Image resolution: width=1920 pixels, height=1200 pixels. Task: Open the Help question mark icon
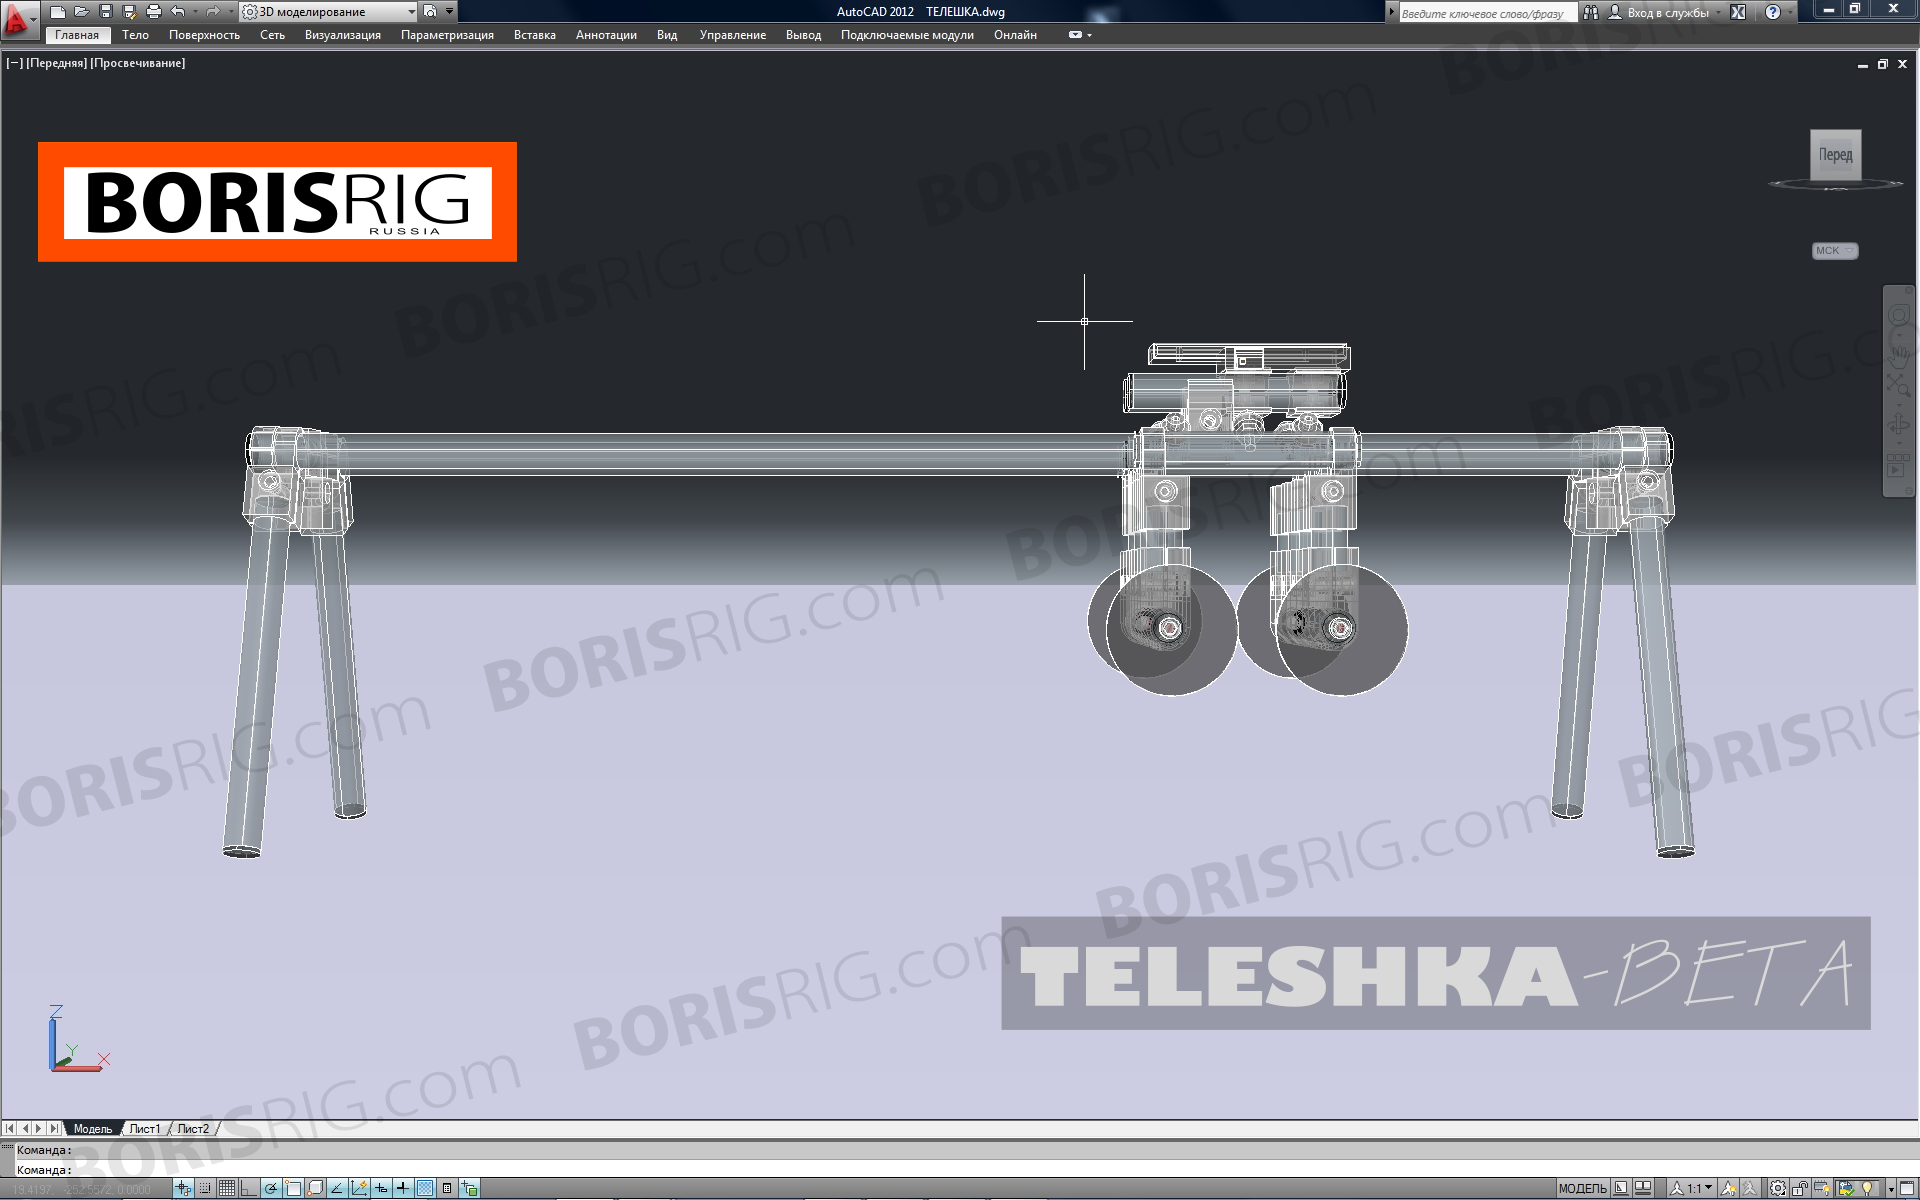pos(1773,12)
